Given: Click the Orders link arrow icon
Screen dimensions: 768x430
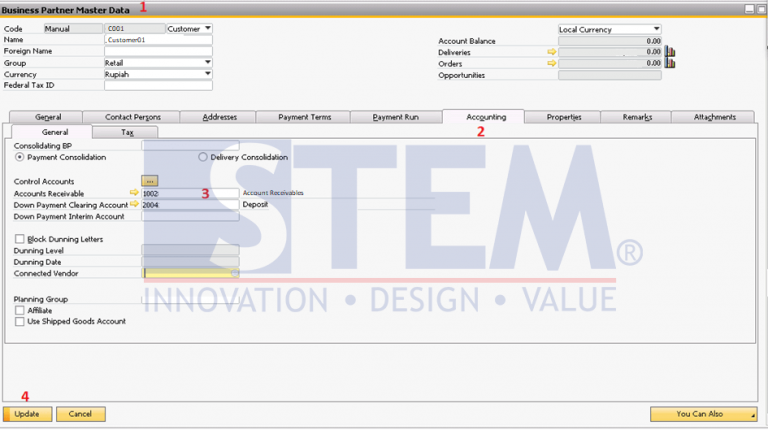Looking at the screenshot, I should tap(551, 63).
